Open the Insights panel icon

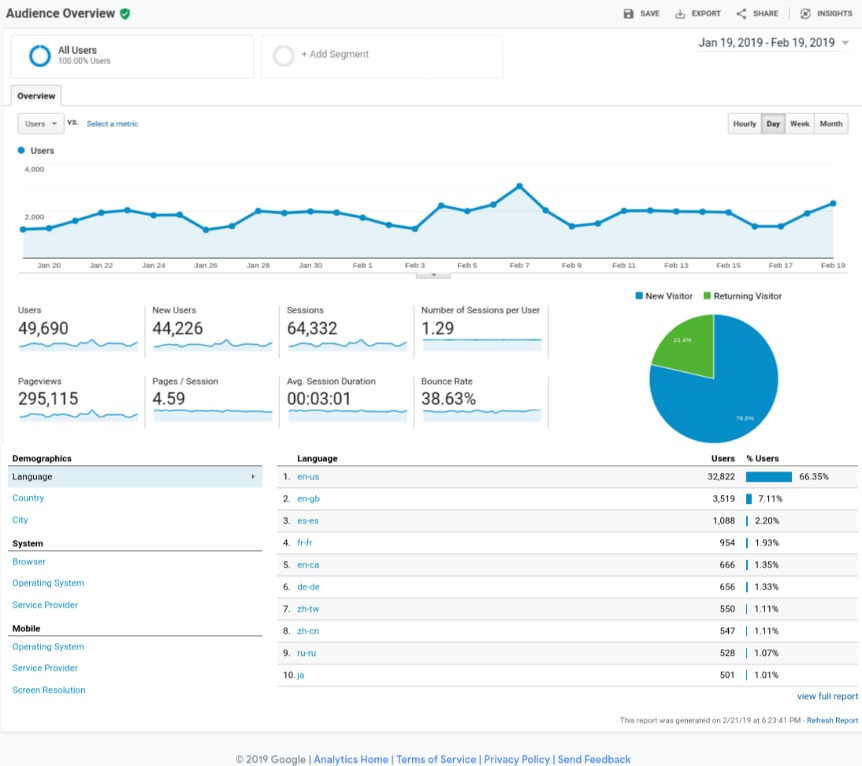click(x=805, y=14)
